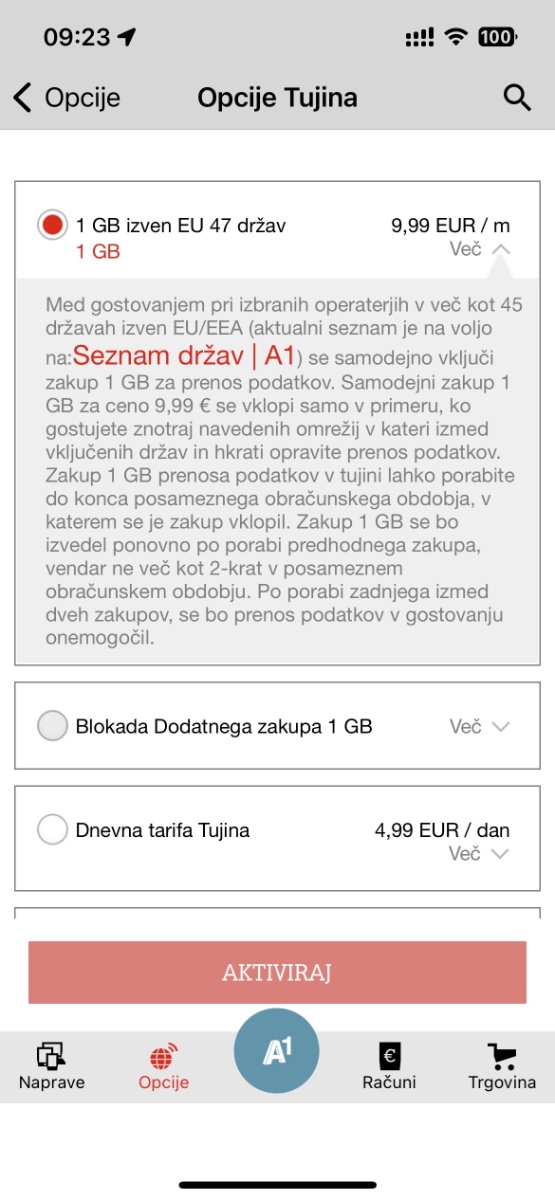Open the Računi euro bill icon
Viewport: 555px width, 1200px height.
click(x=389, y=1056)
